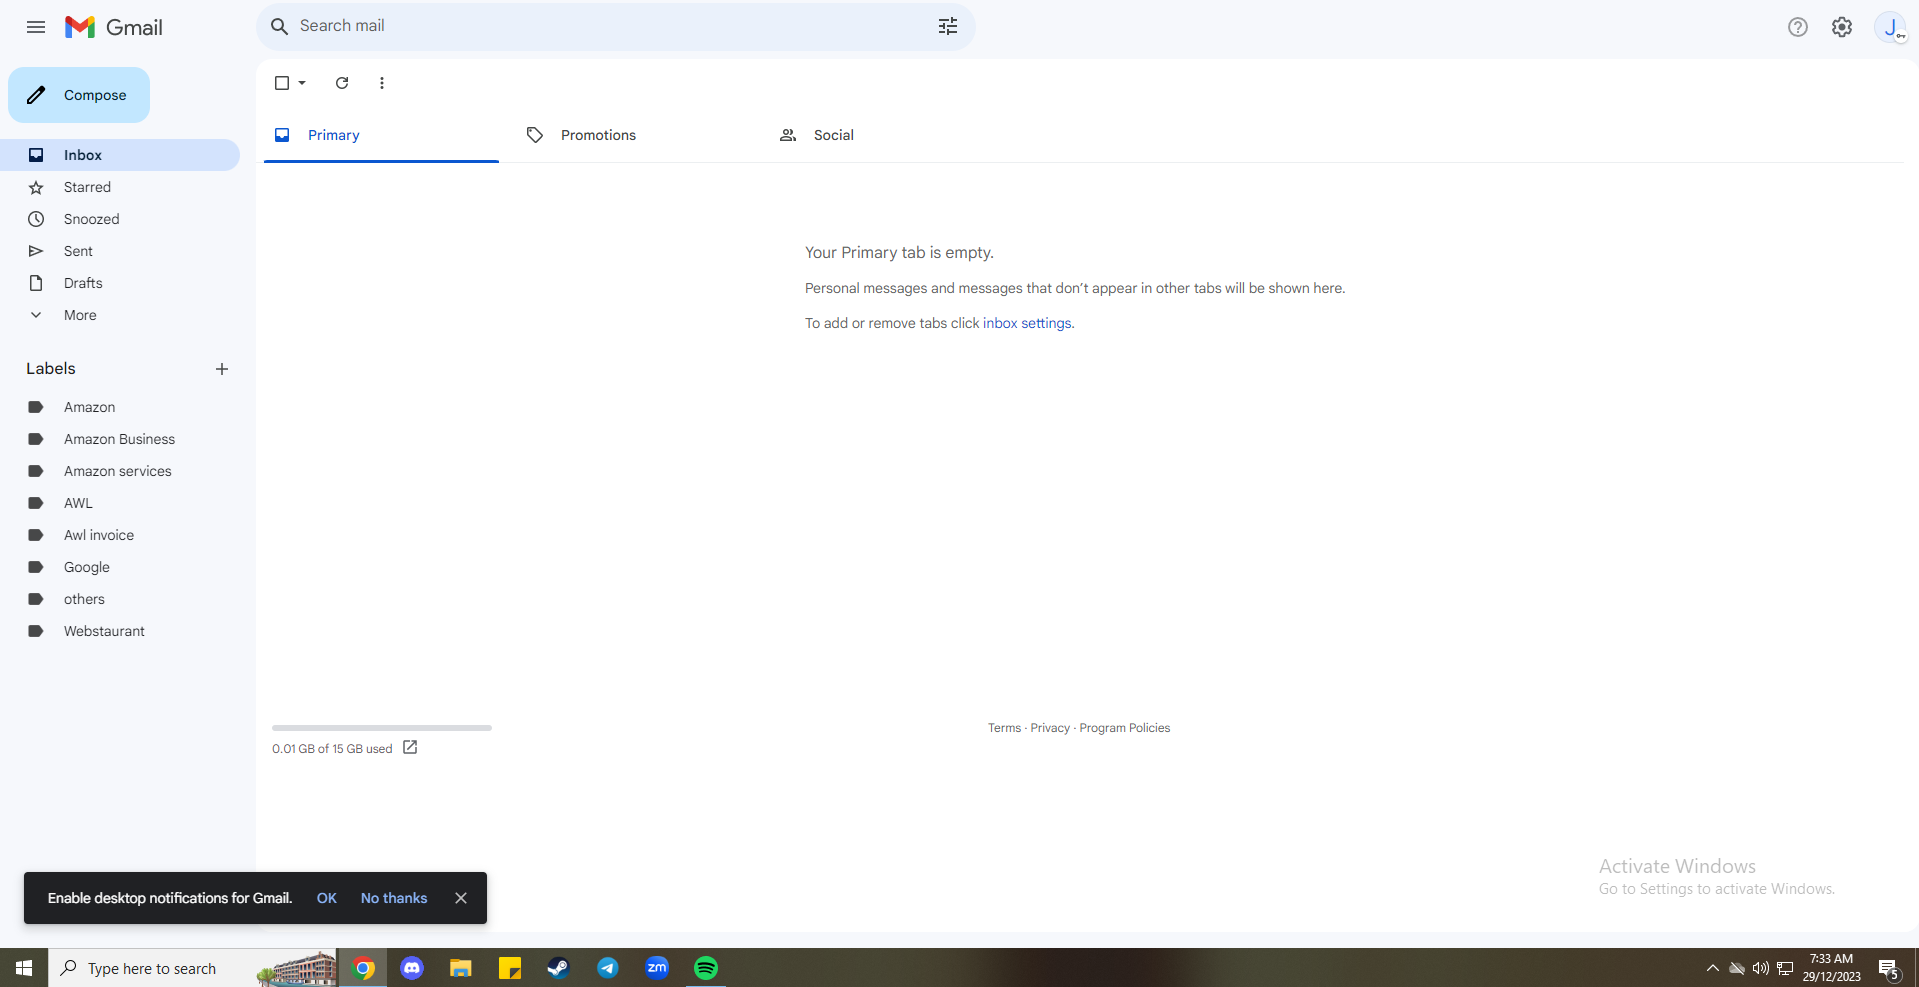Open the More options three-dot menu
Viewport: 1919px width, 987px height.
click(382, 83)
